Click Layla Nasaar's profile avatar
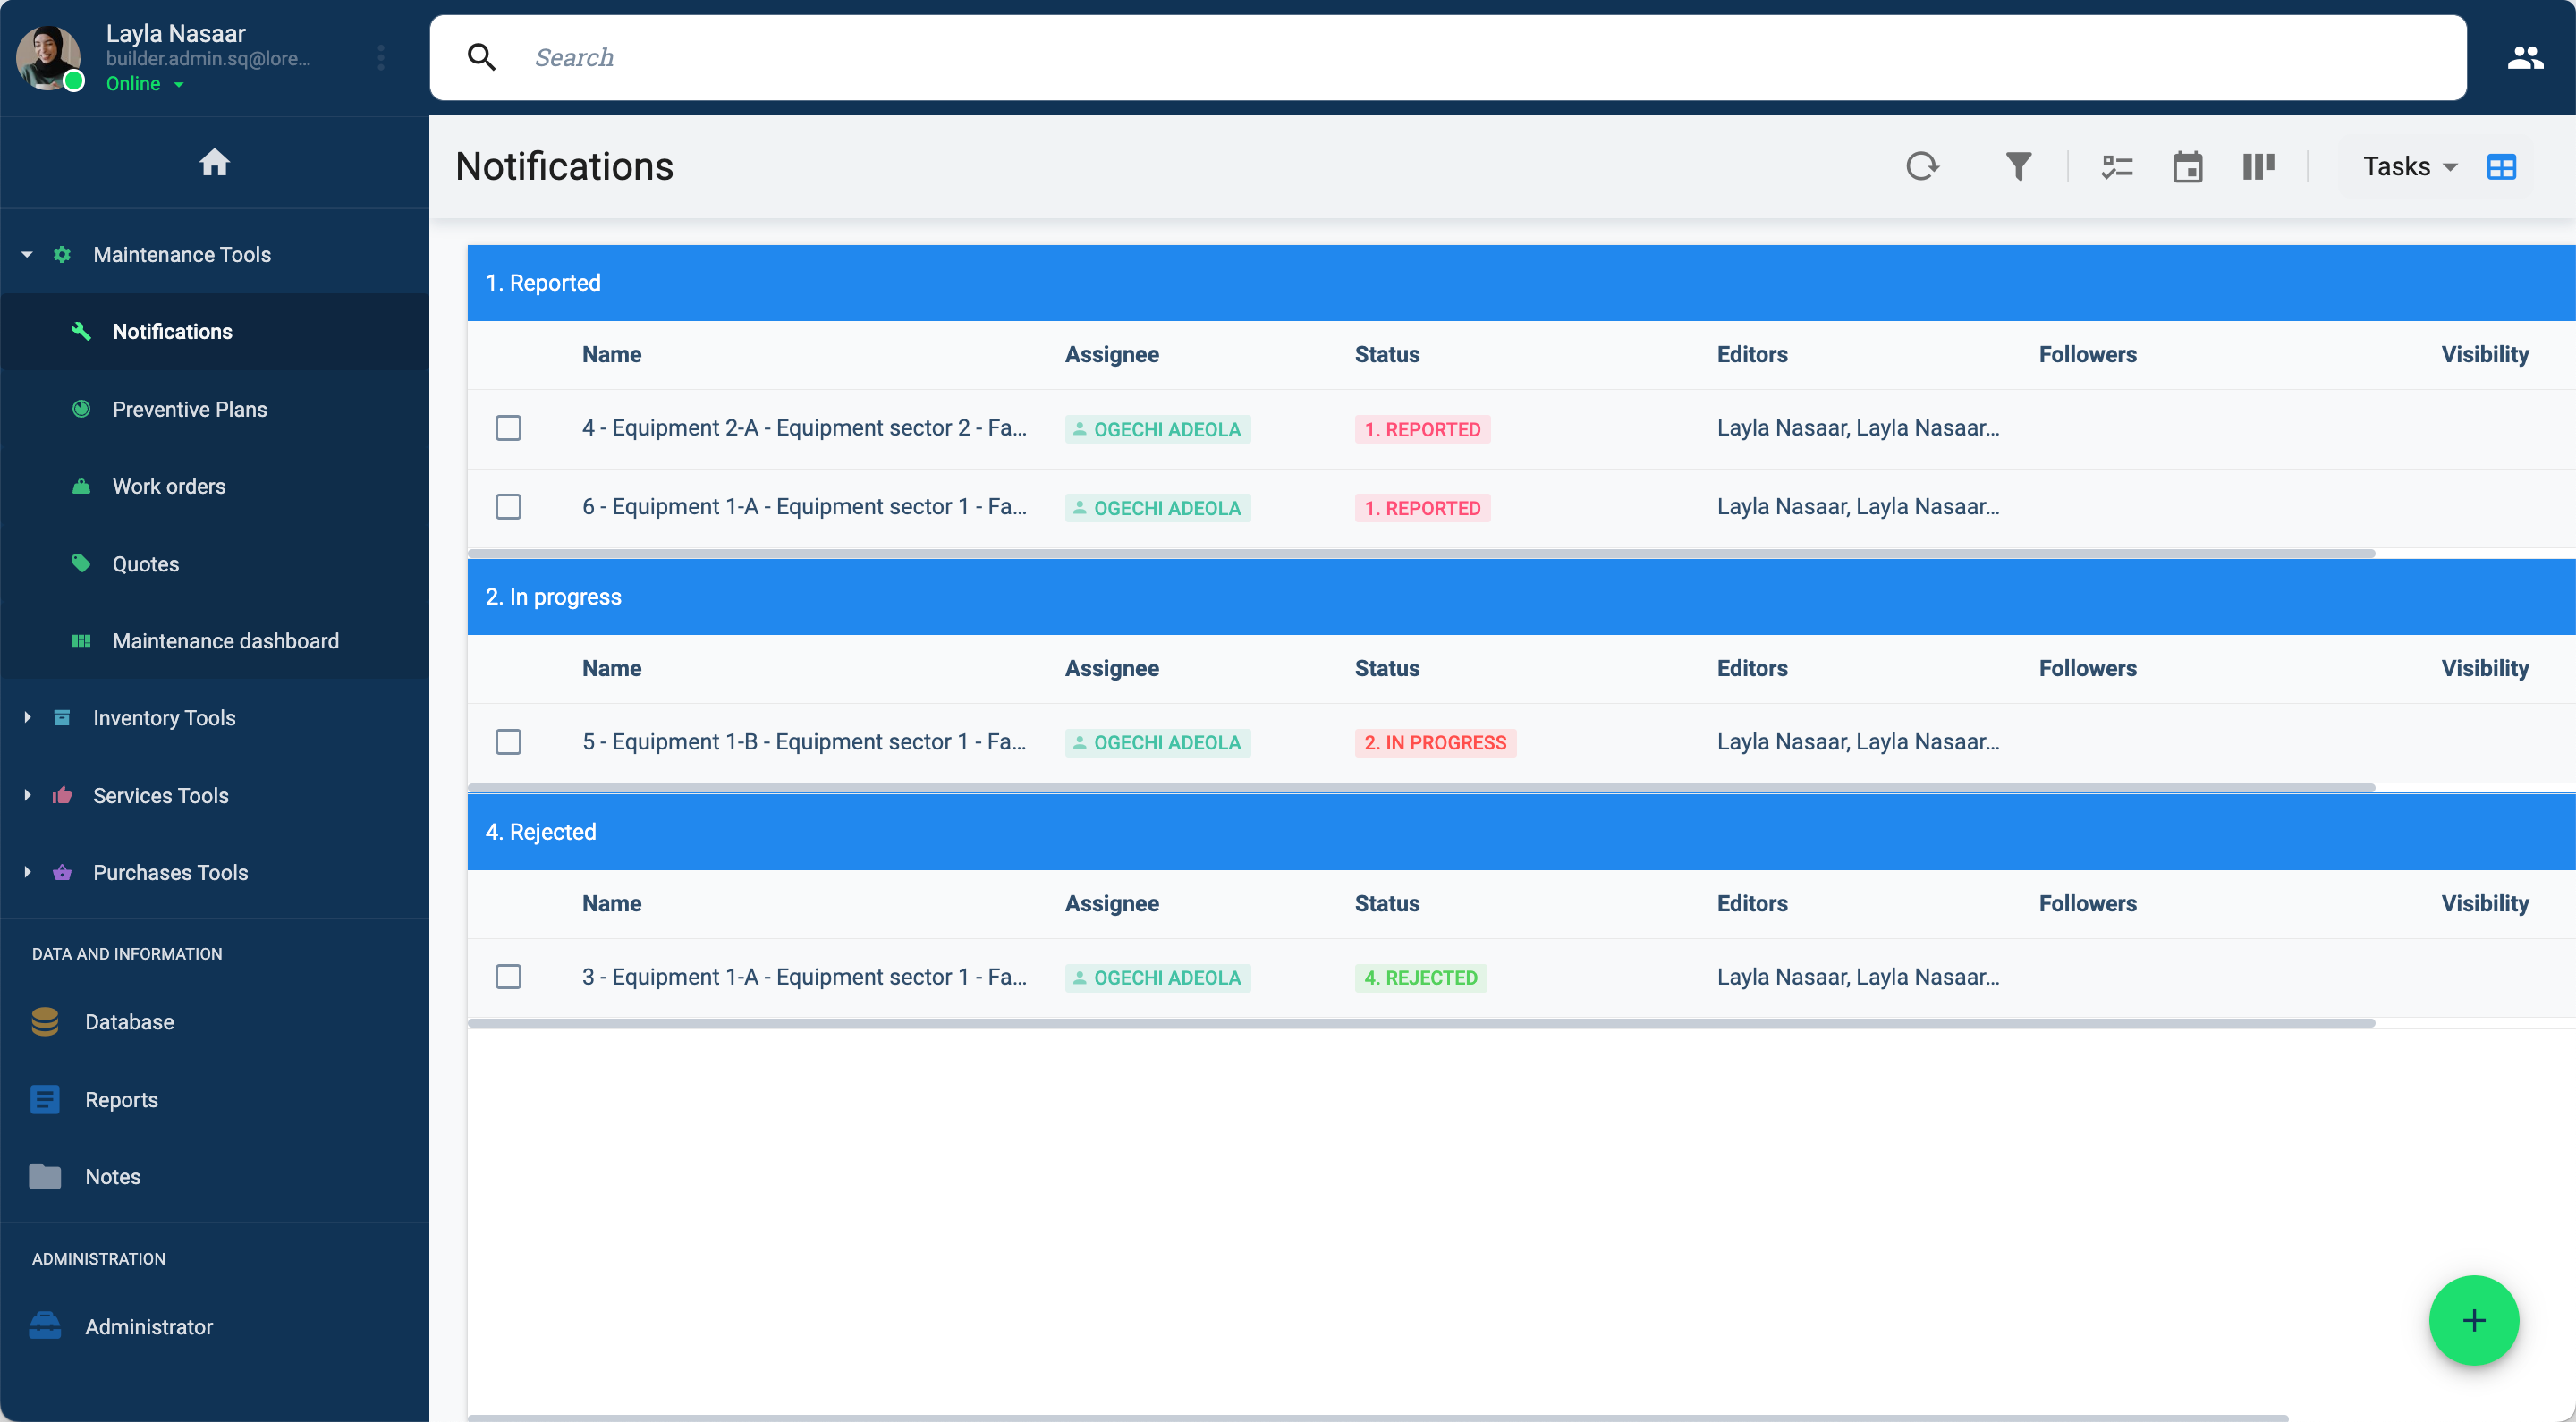 (48, 58)
